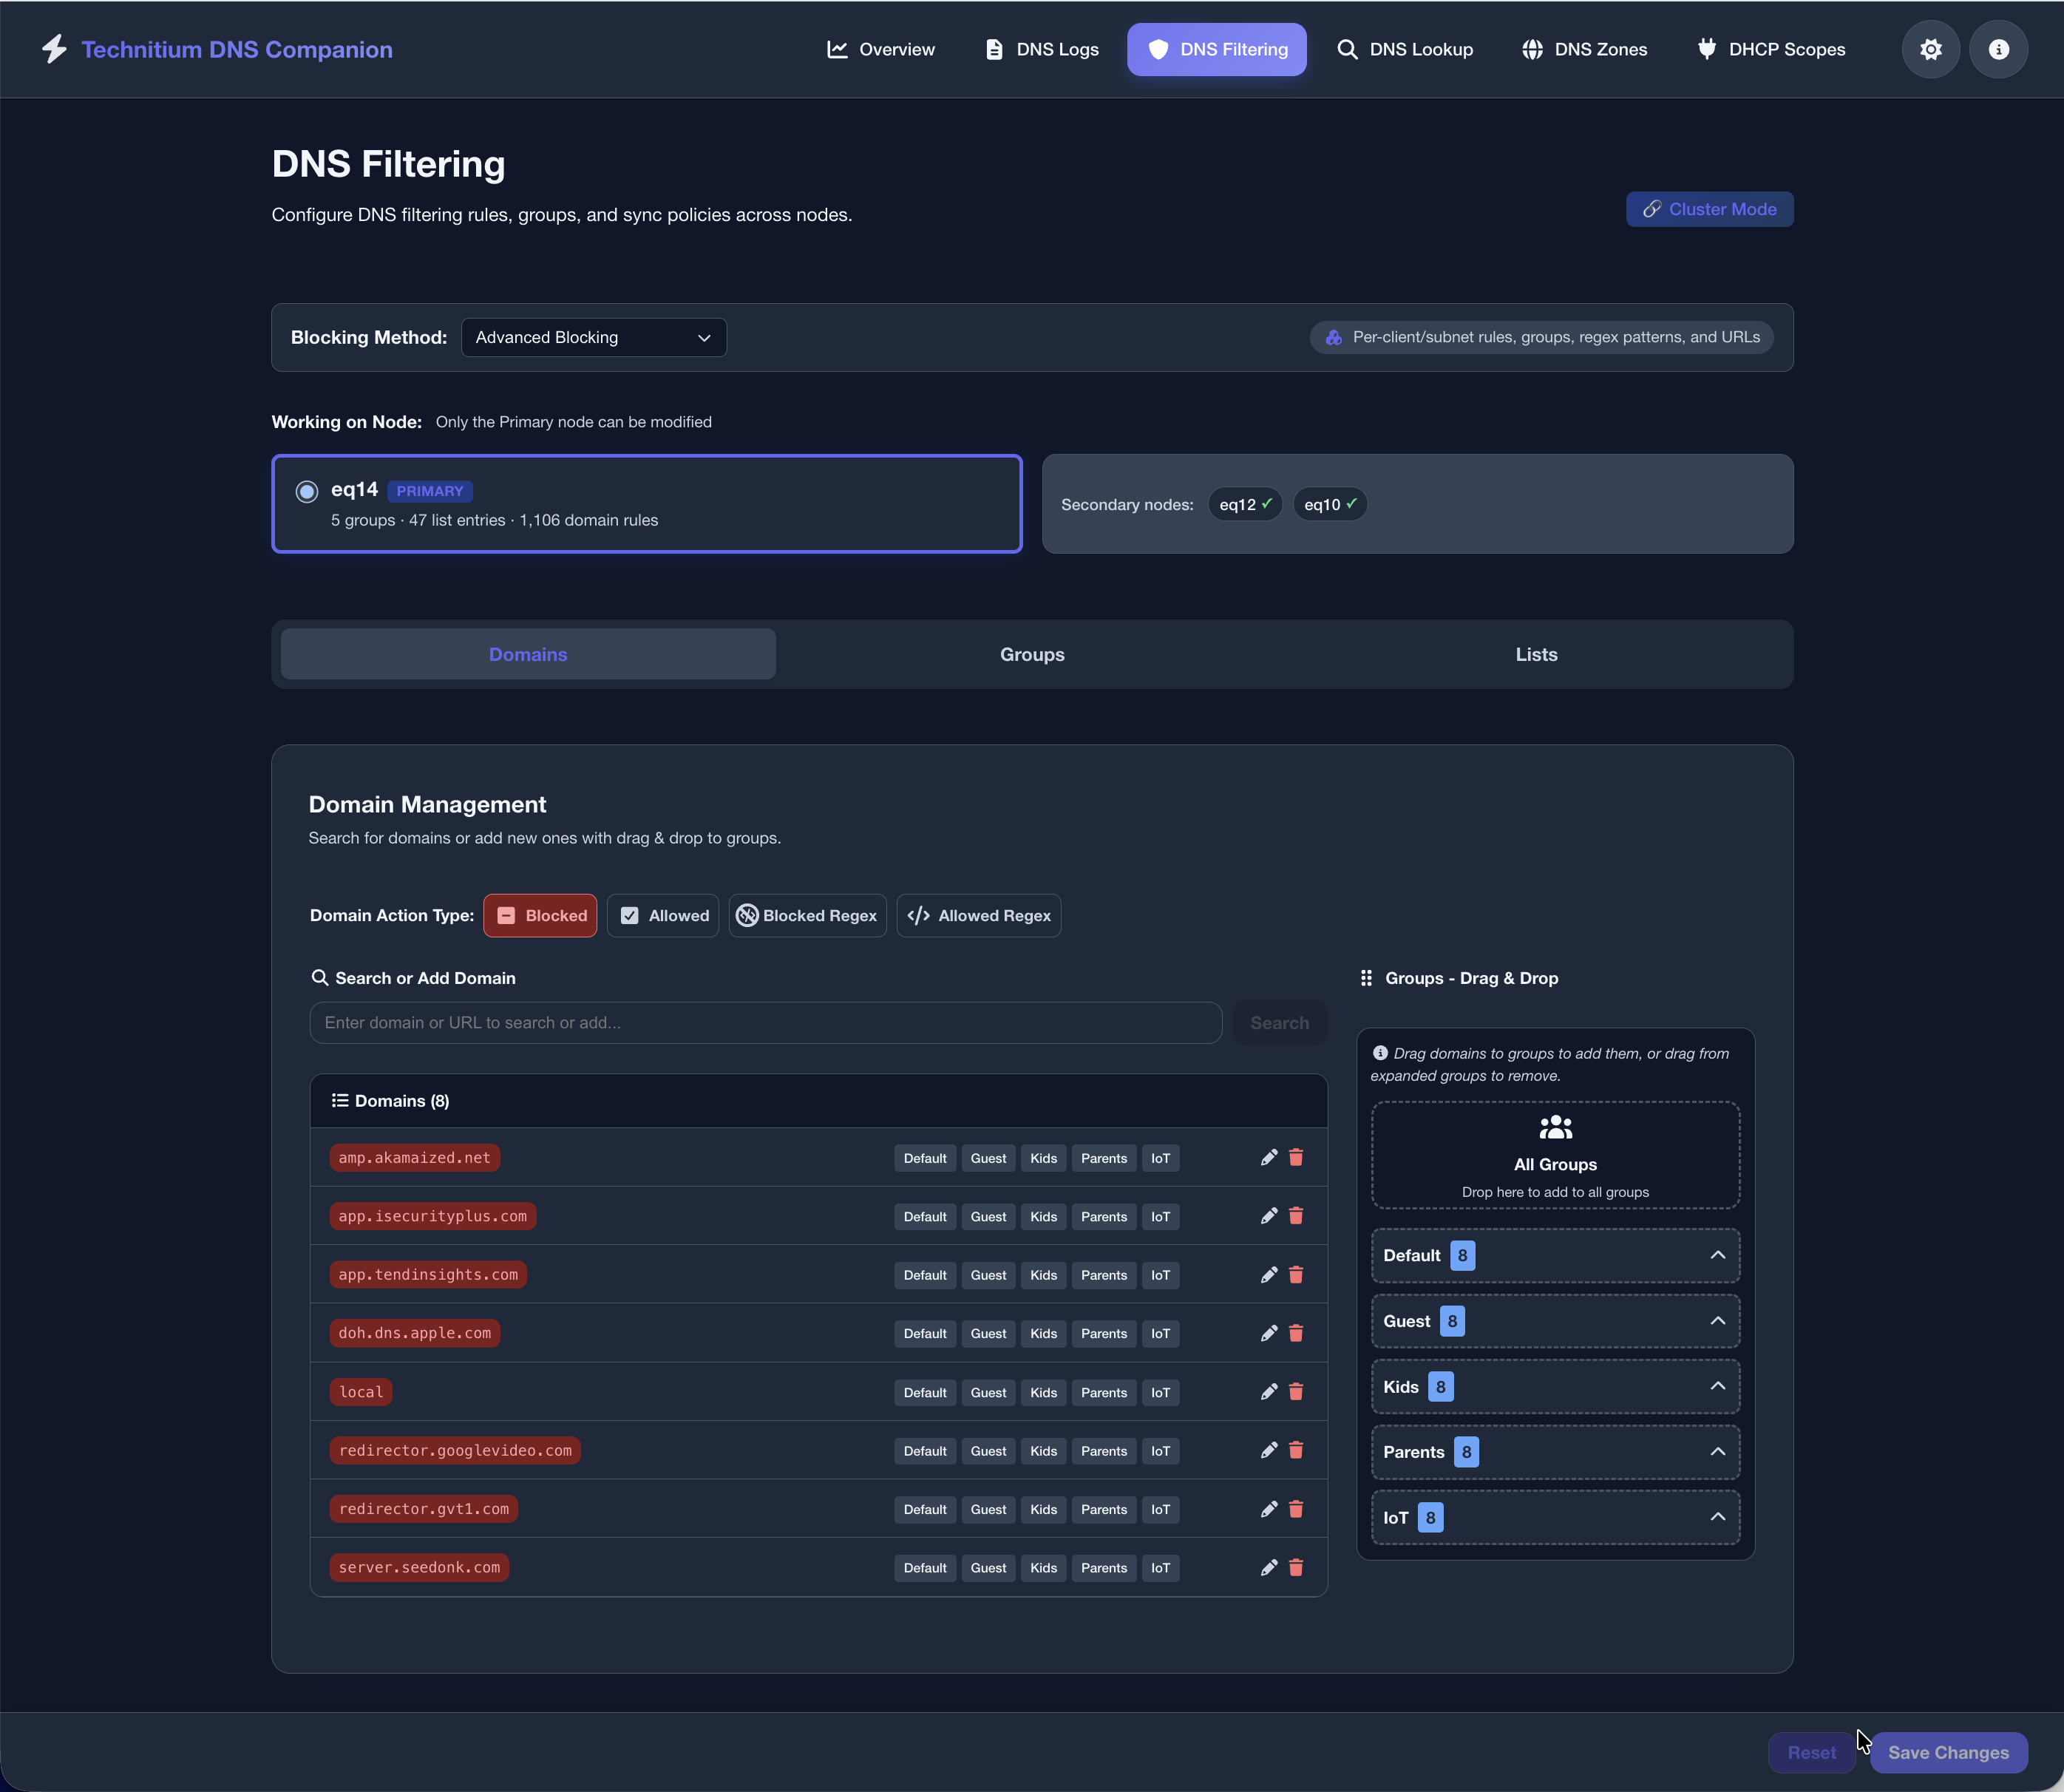This screenshot has width=2064, height=1792.
Task: Collapse the Kids group panel
Action: coord(1718,1386)
